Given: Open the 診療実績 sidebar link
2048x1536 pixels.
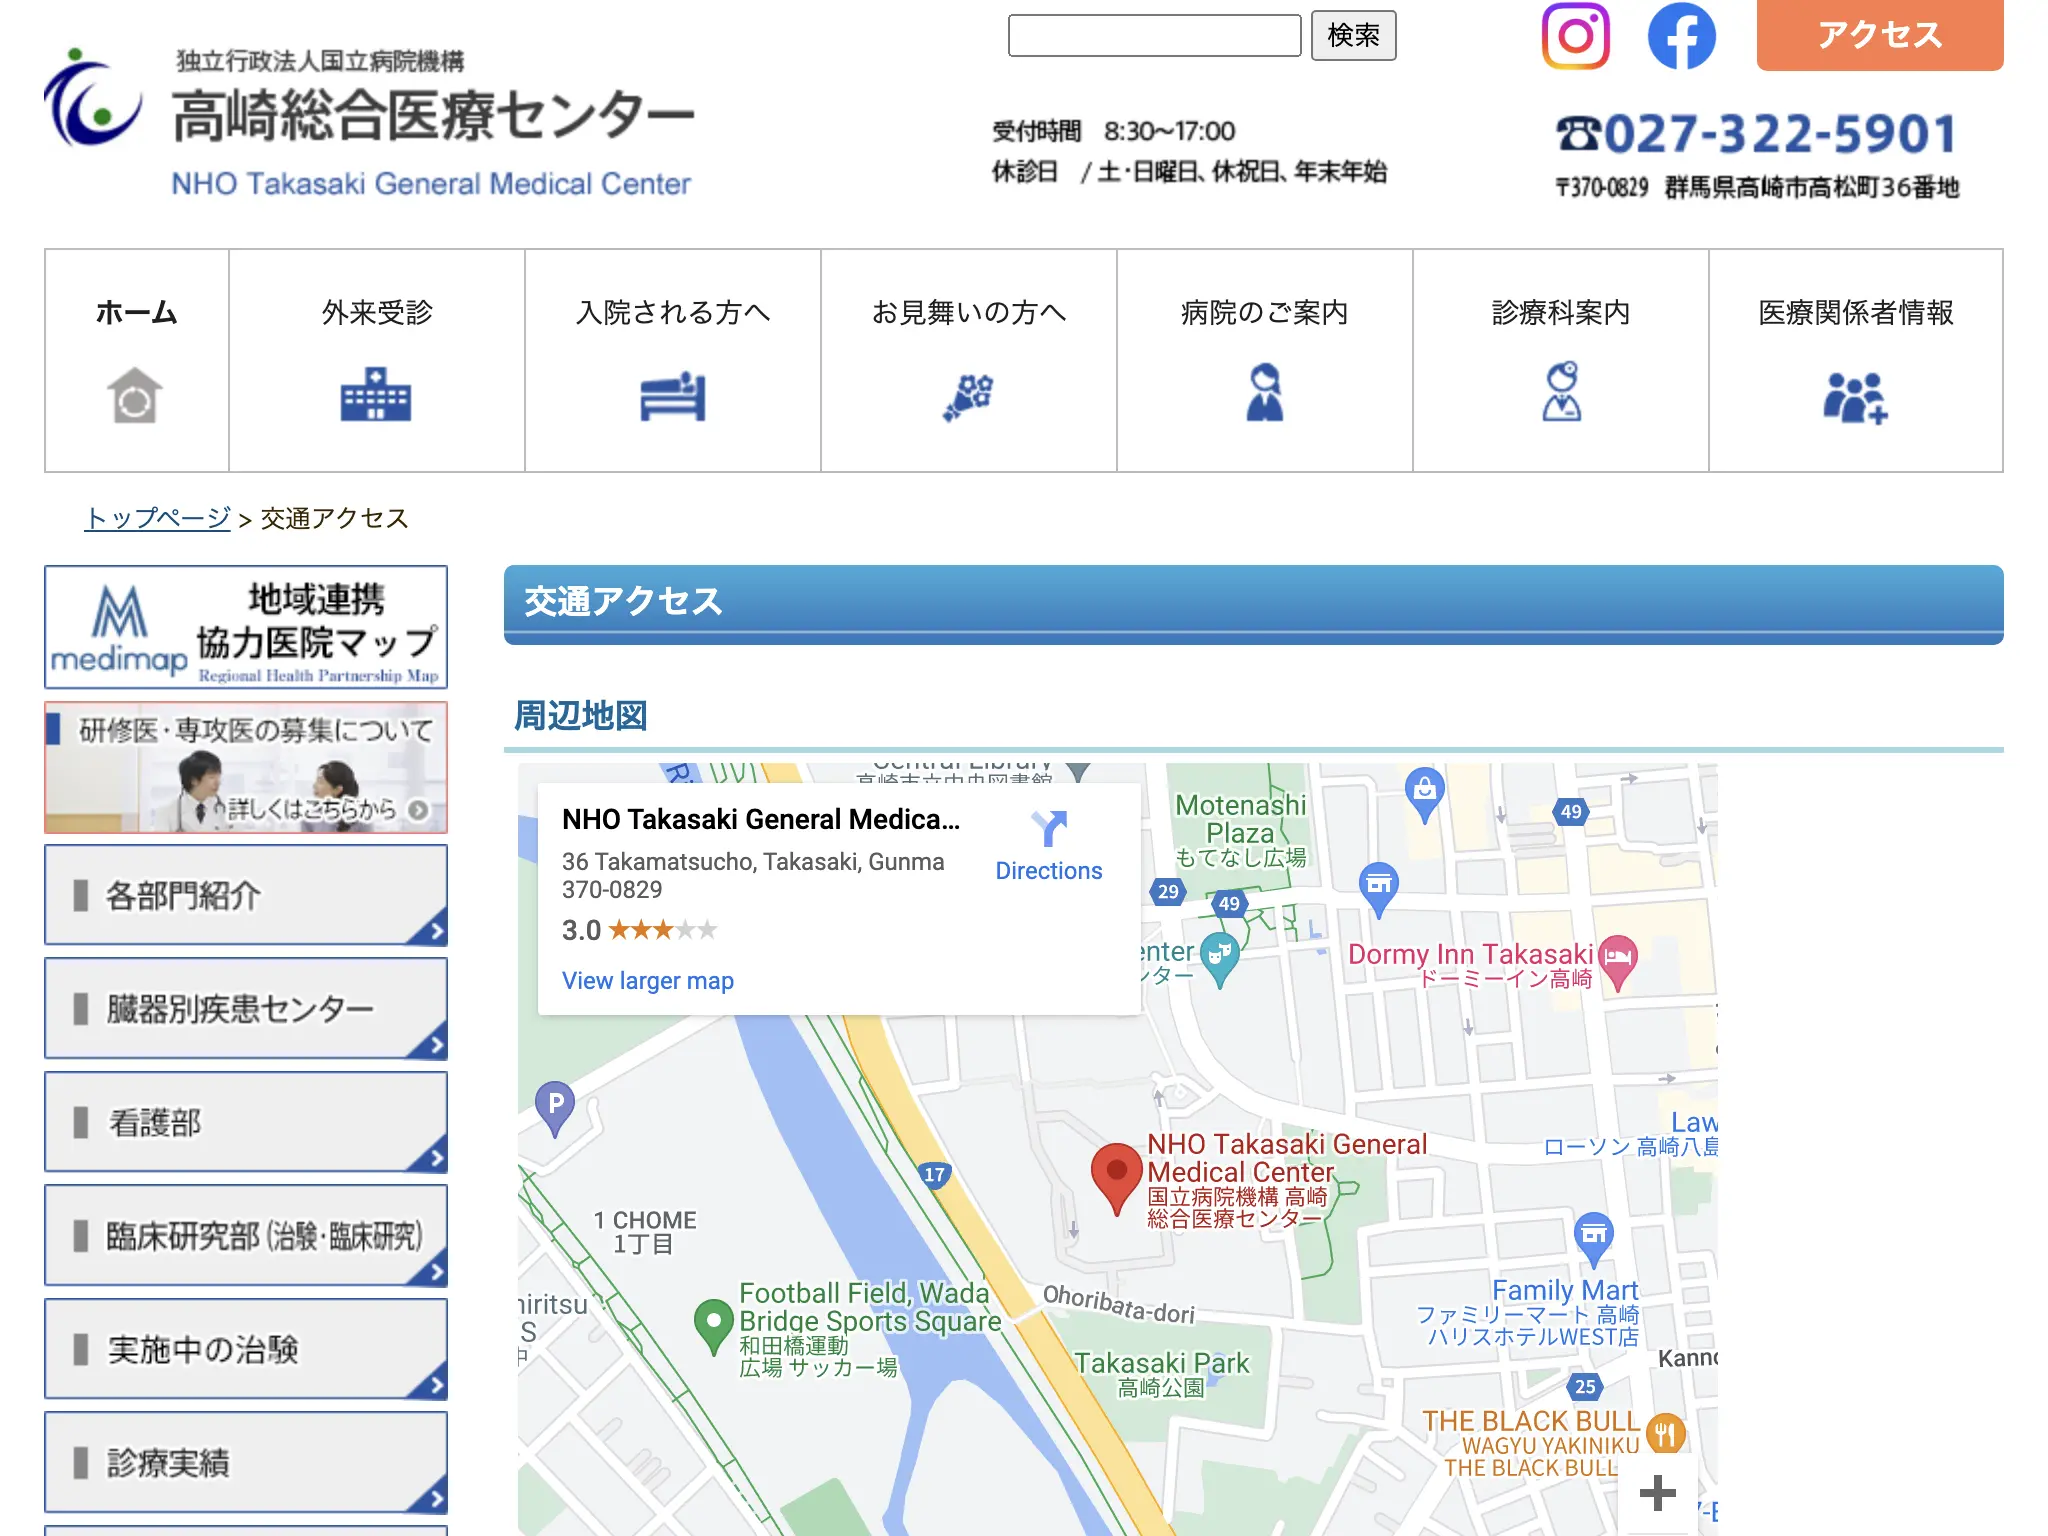Looking at the screenshot, I should point(246,1462).
